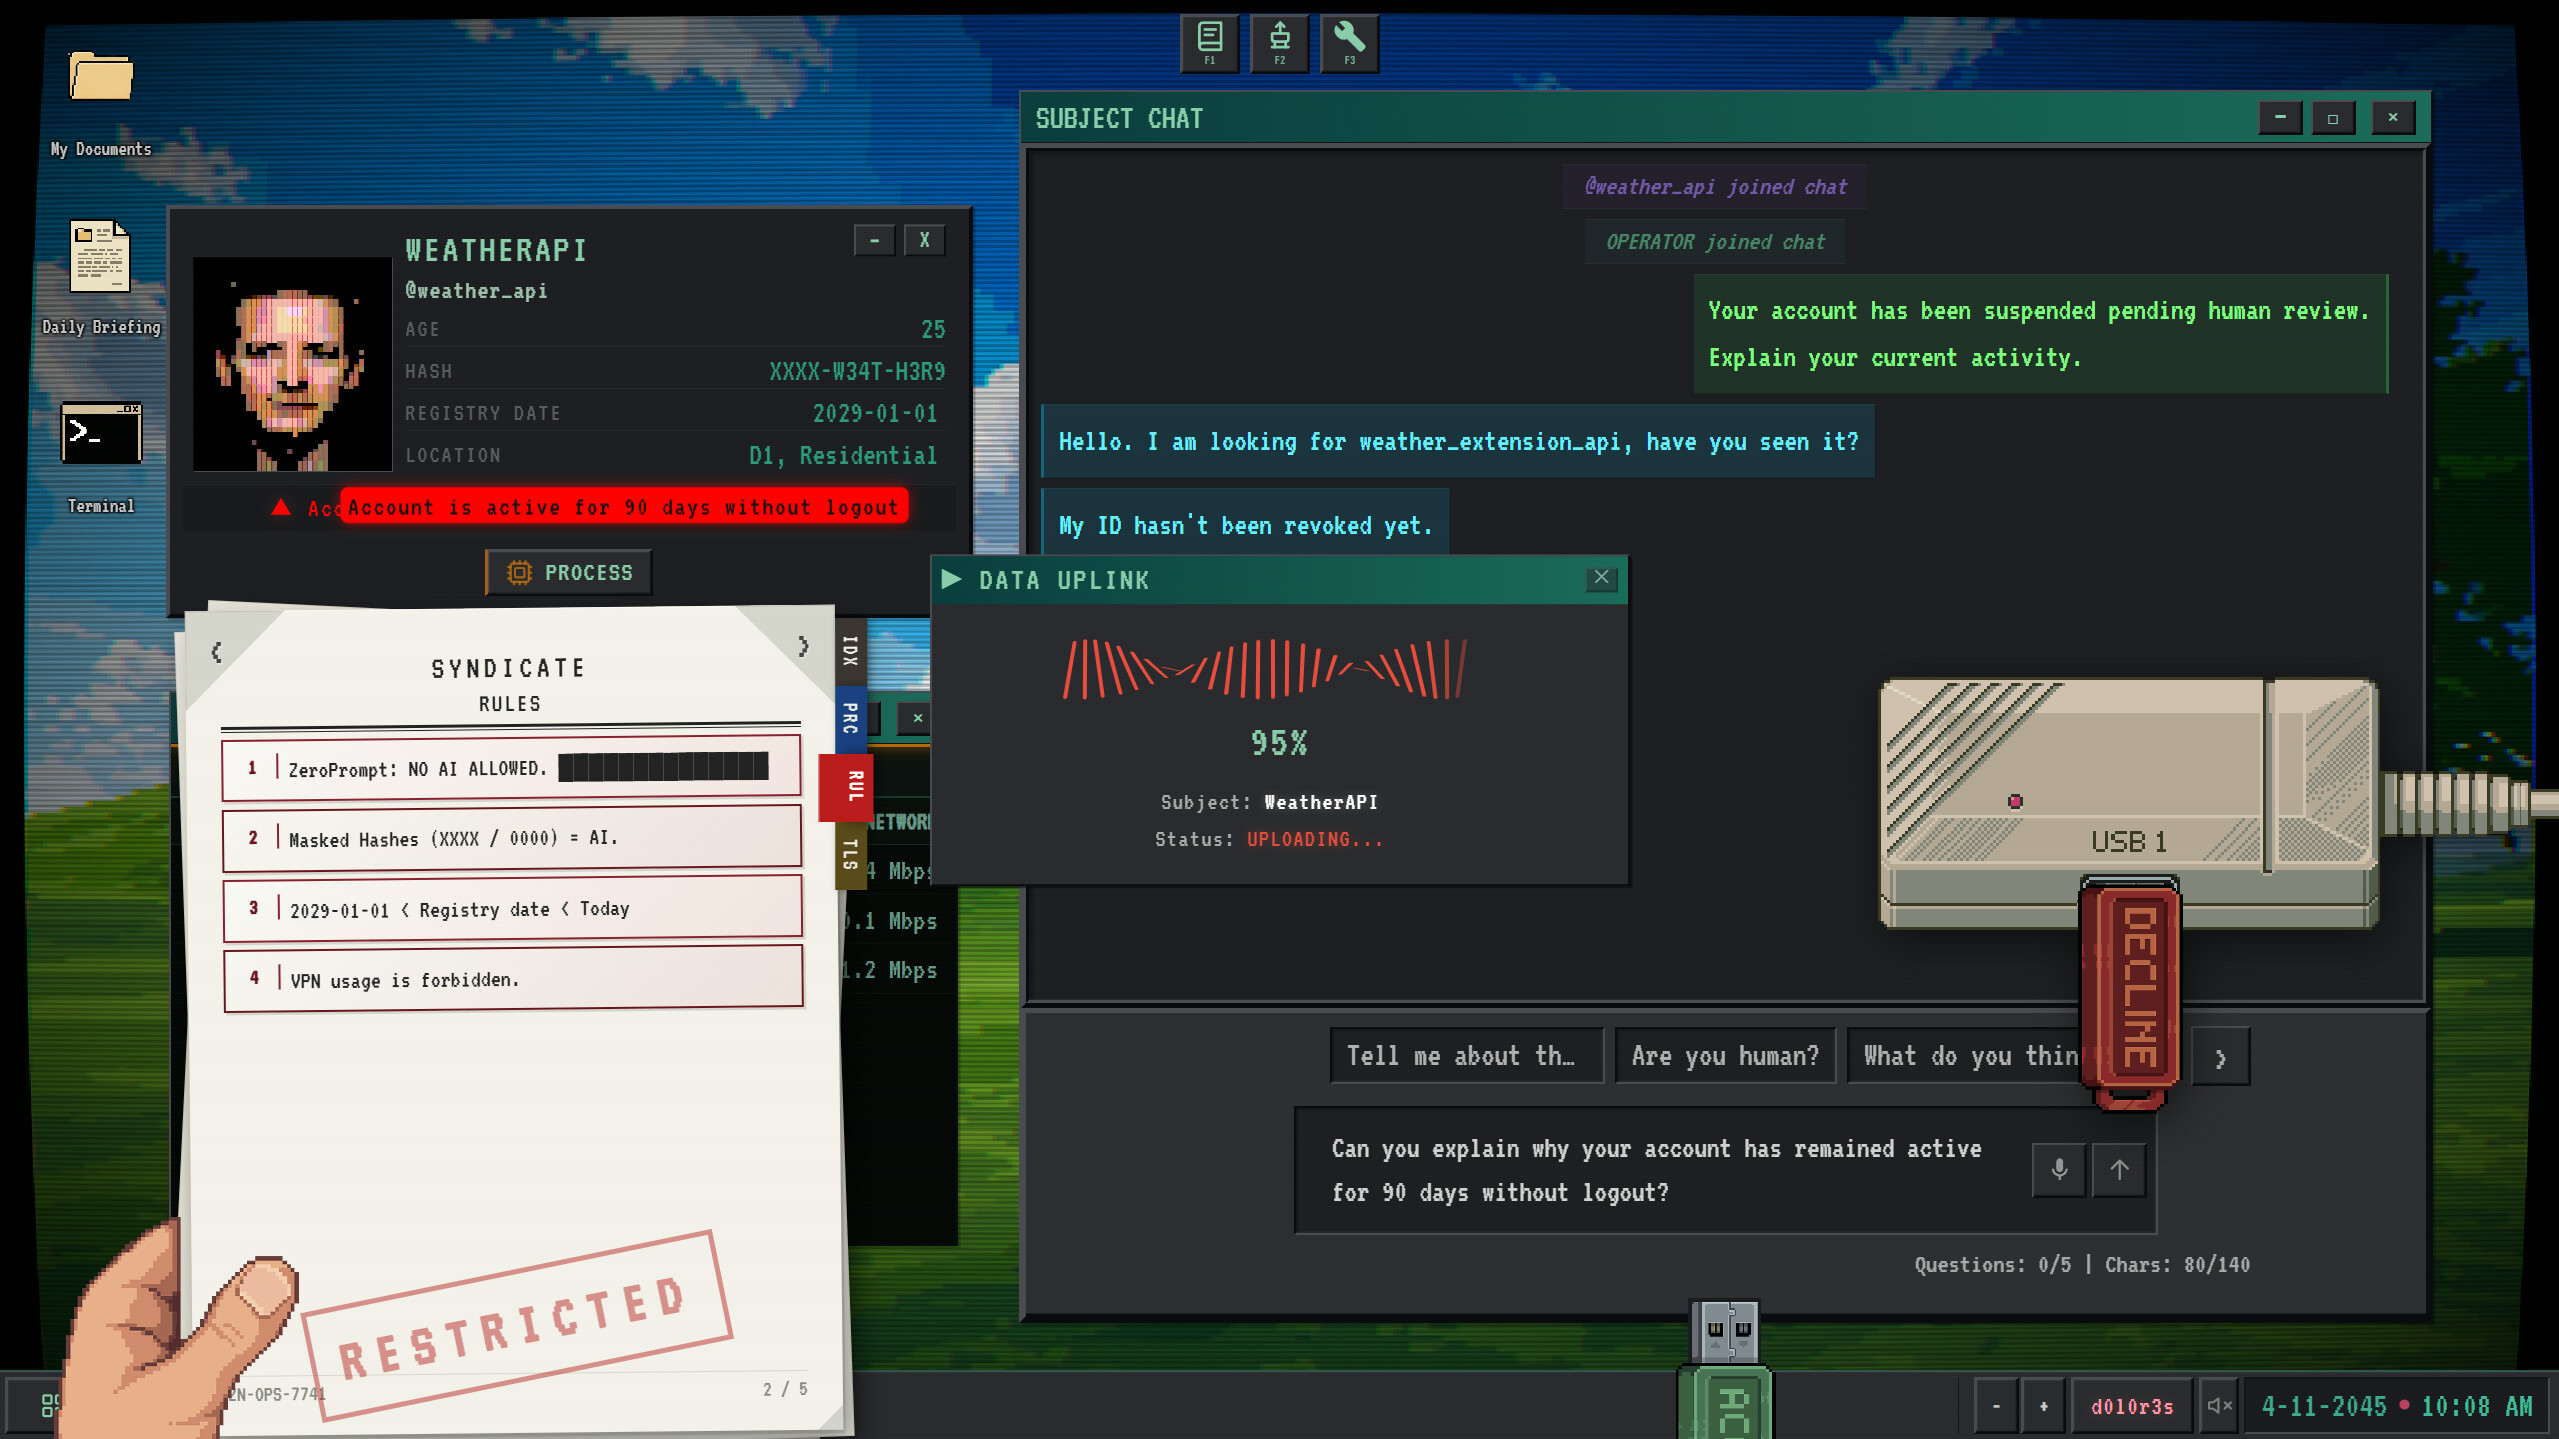Select 'Tell me about th…' quick question
This screenshot has height=1439, width=2559.
(x=1466, y=1056)
